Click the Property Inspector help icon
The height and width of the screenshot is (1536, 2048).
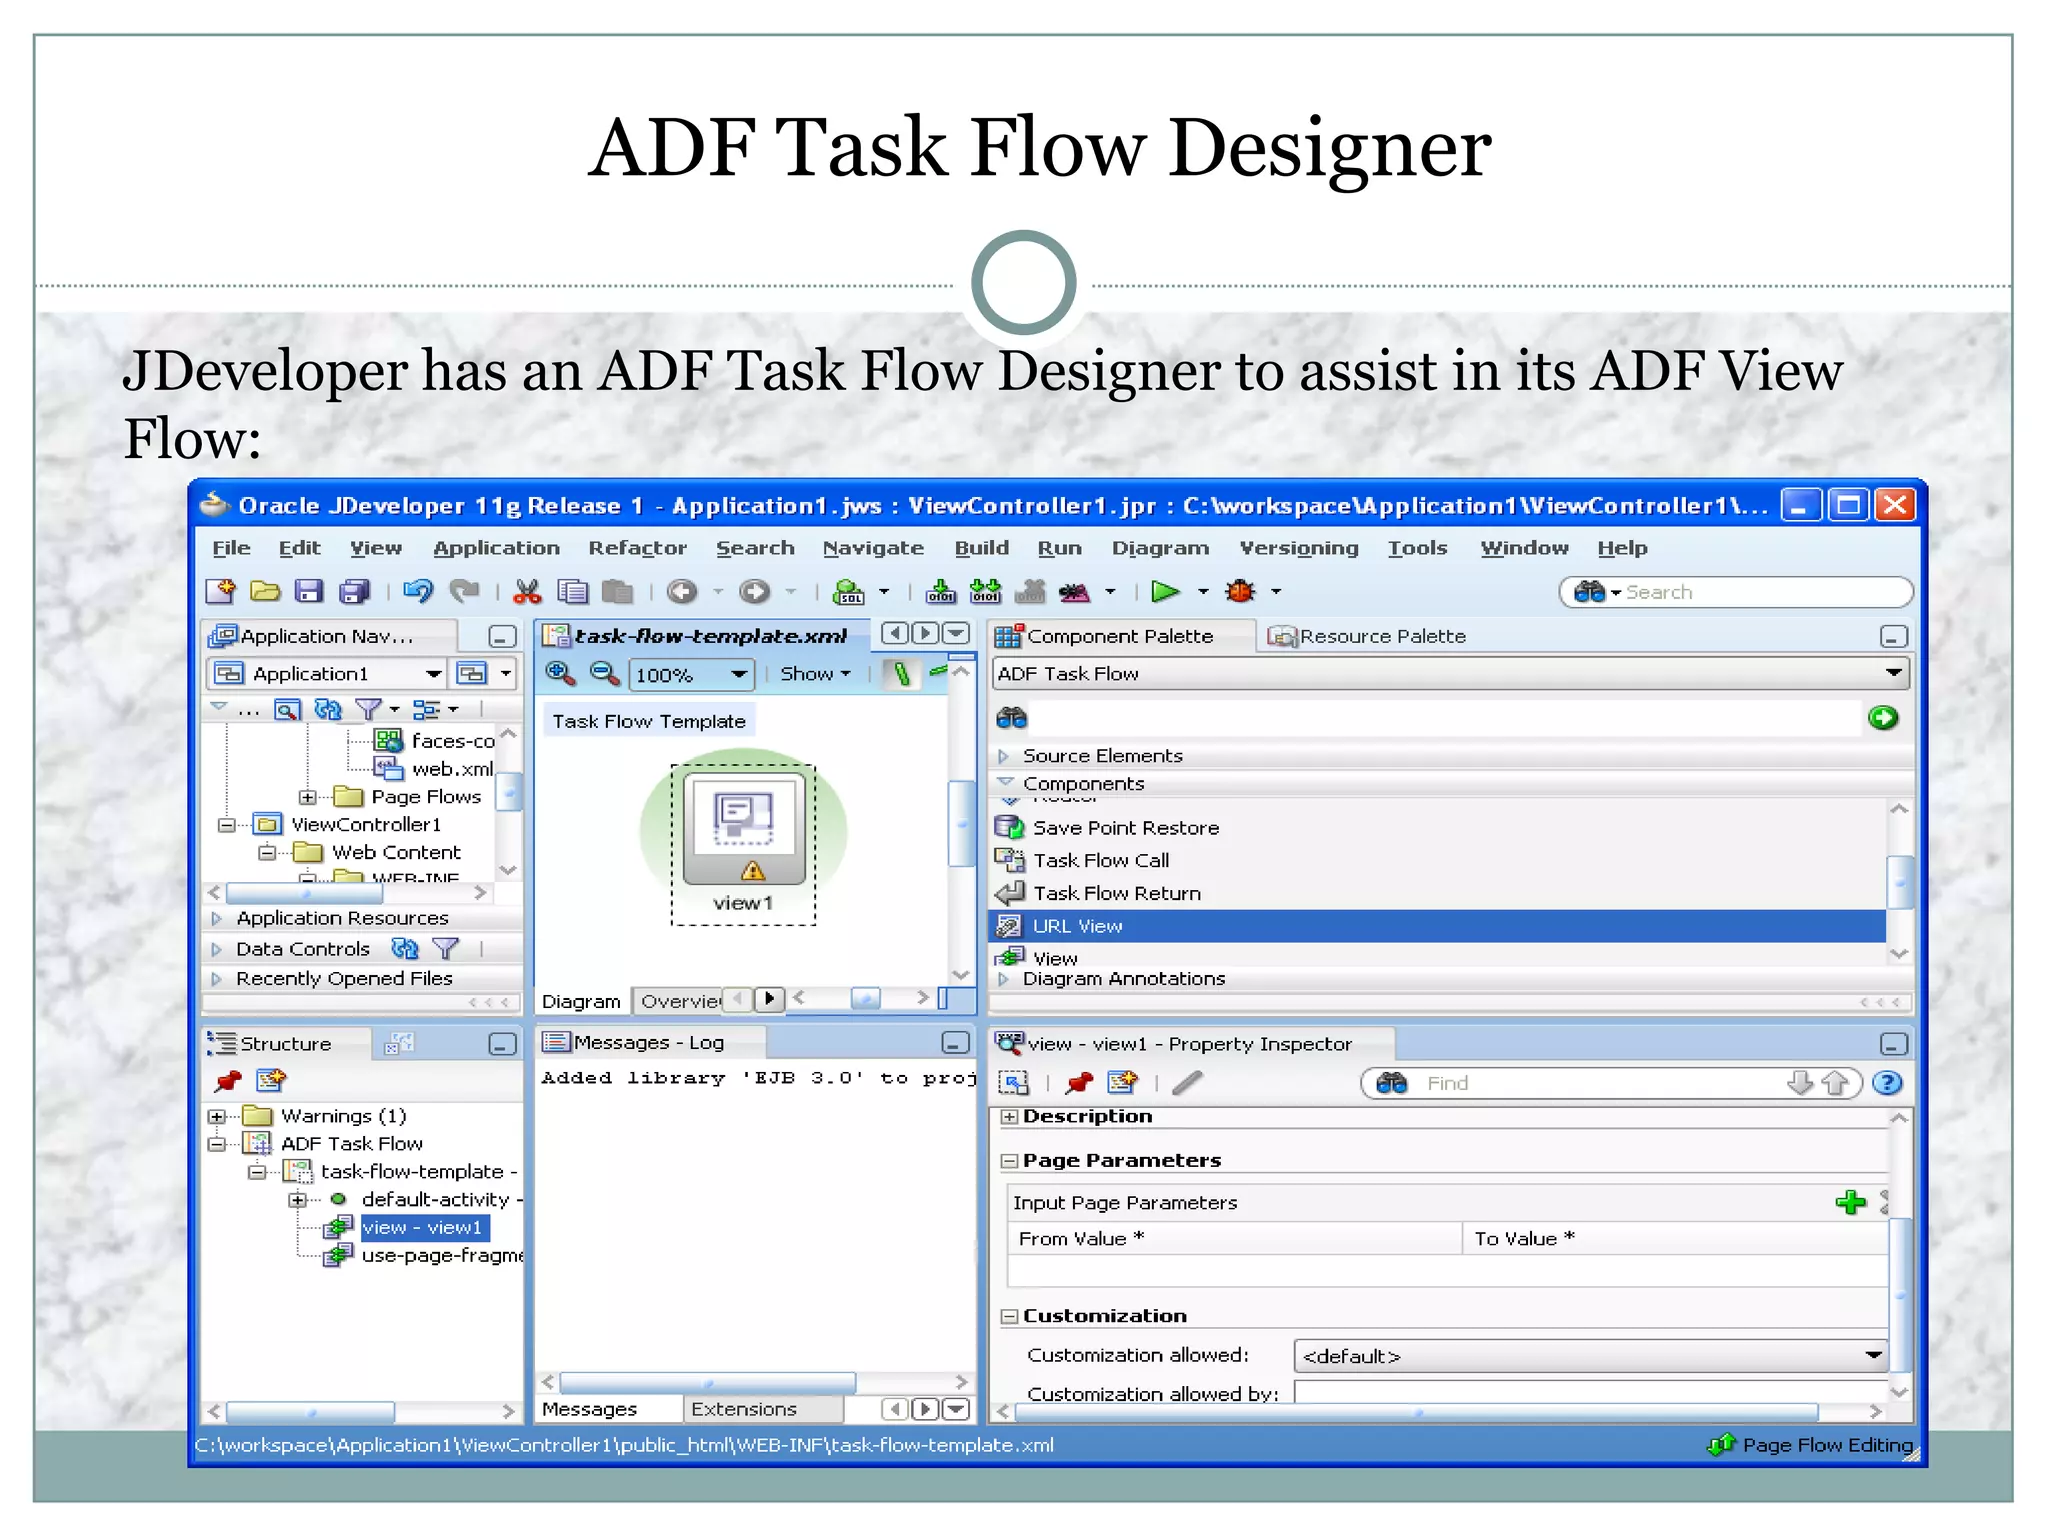[1886, 1083]
